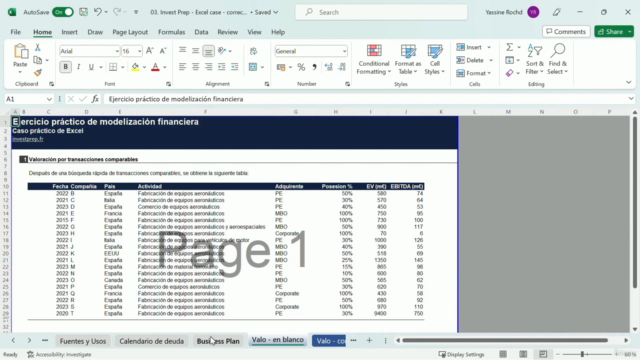Switch to Page Layout view icon
Image resolution: width=640 pixels, height=360 pixels.
[523, 354]
